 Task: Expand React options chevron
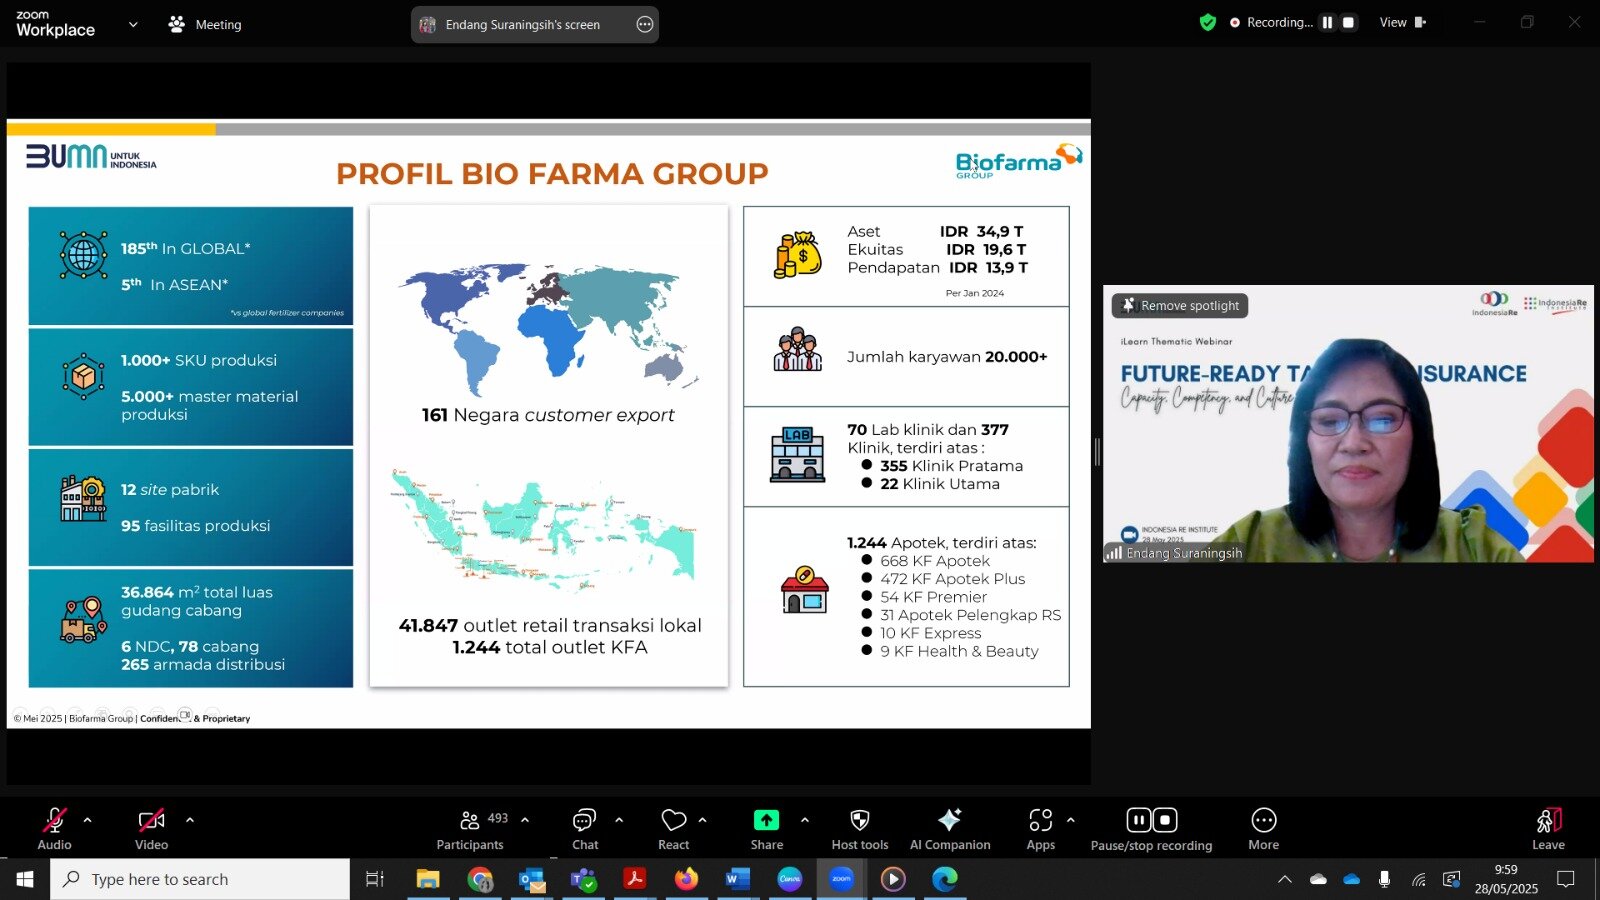[x=702, y=820]
